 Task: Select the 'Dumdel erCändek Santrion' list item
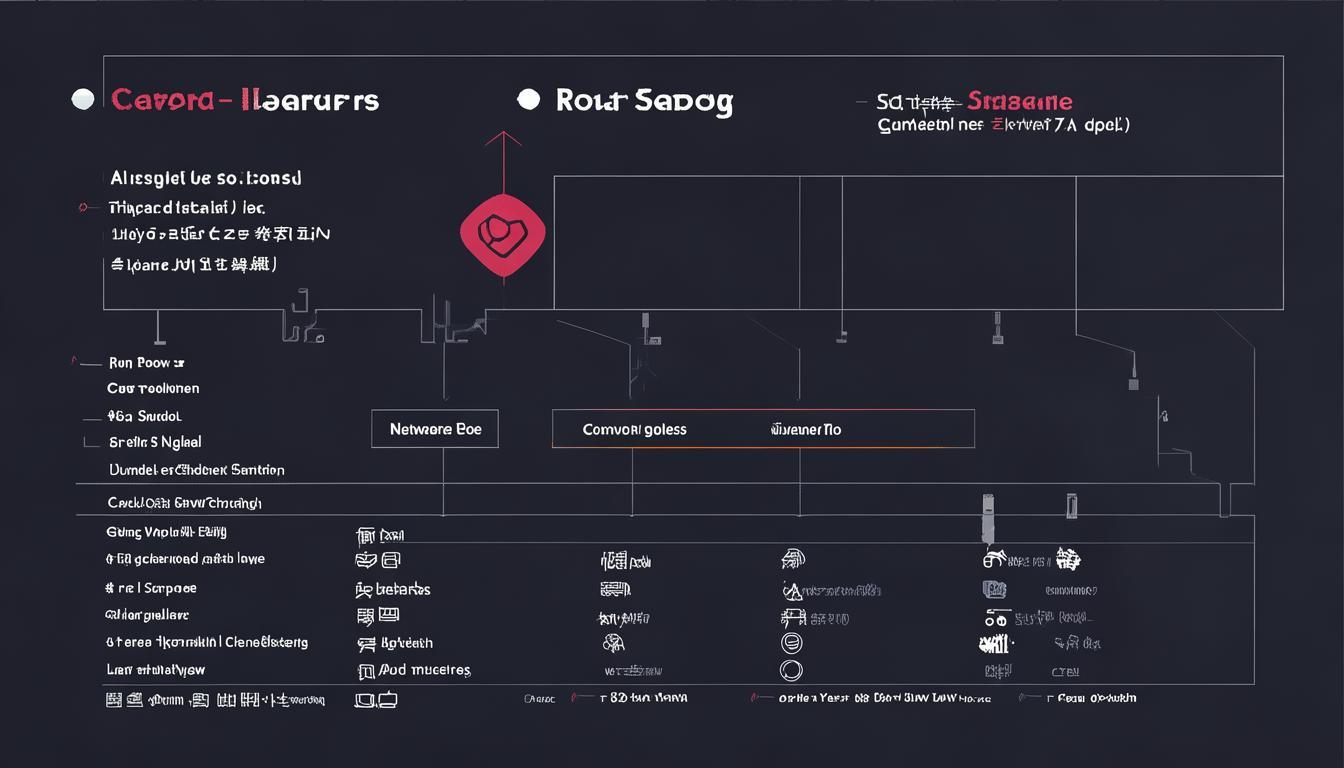[196, 470]
